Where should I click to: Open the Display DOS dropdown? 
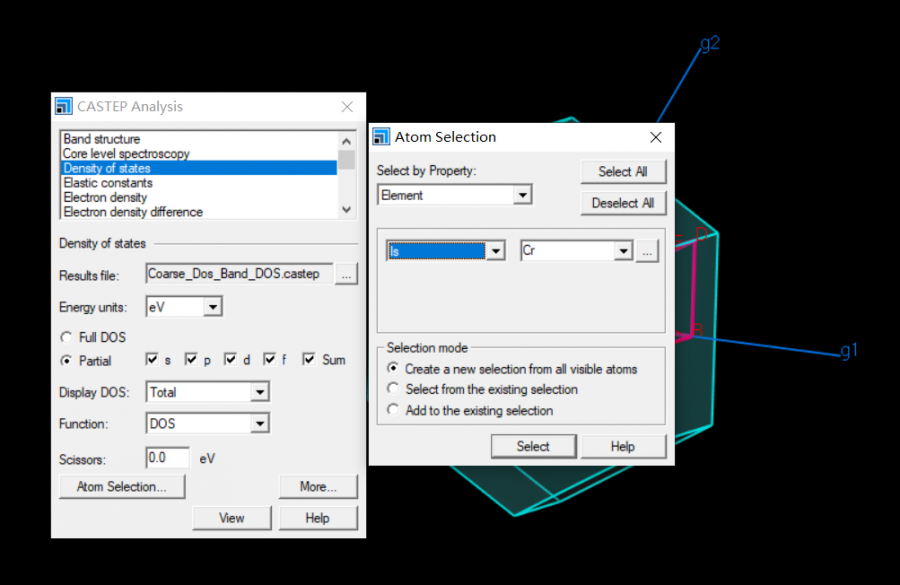point(260,393)
